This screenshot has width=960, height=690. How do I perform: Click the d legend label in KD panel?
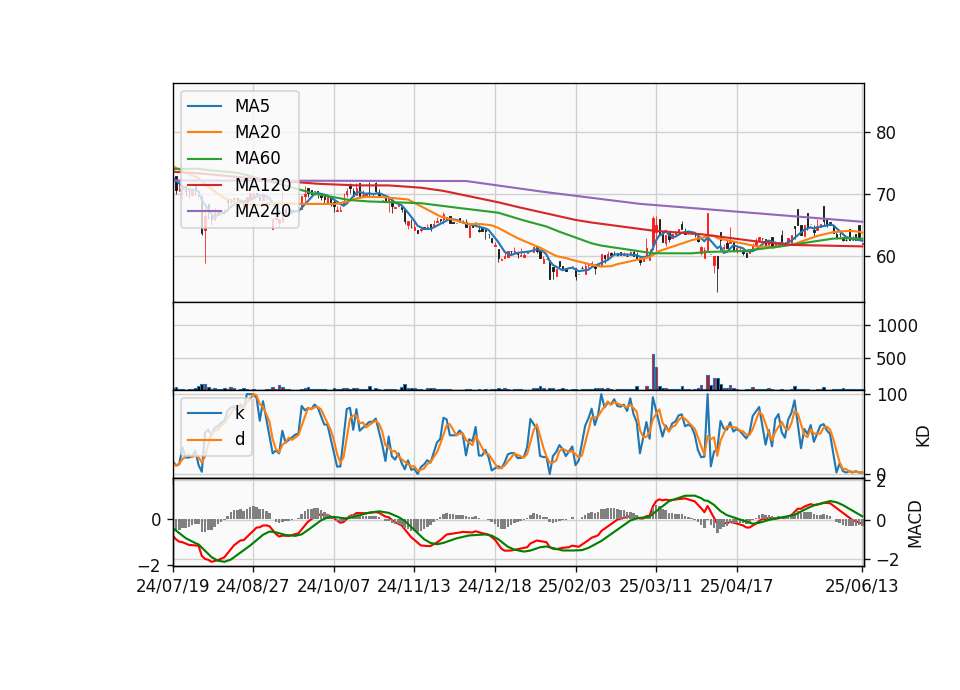pyautogui.click(x=239, y=439)
